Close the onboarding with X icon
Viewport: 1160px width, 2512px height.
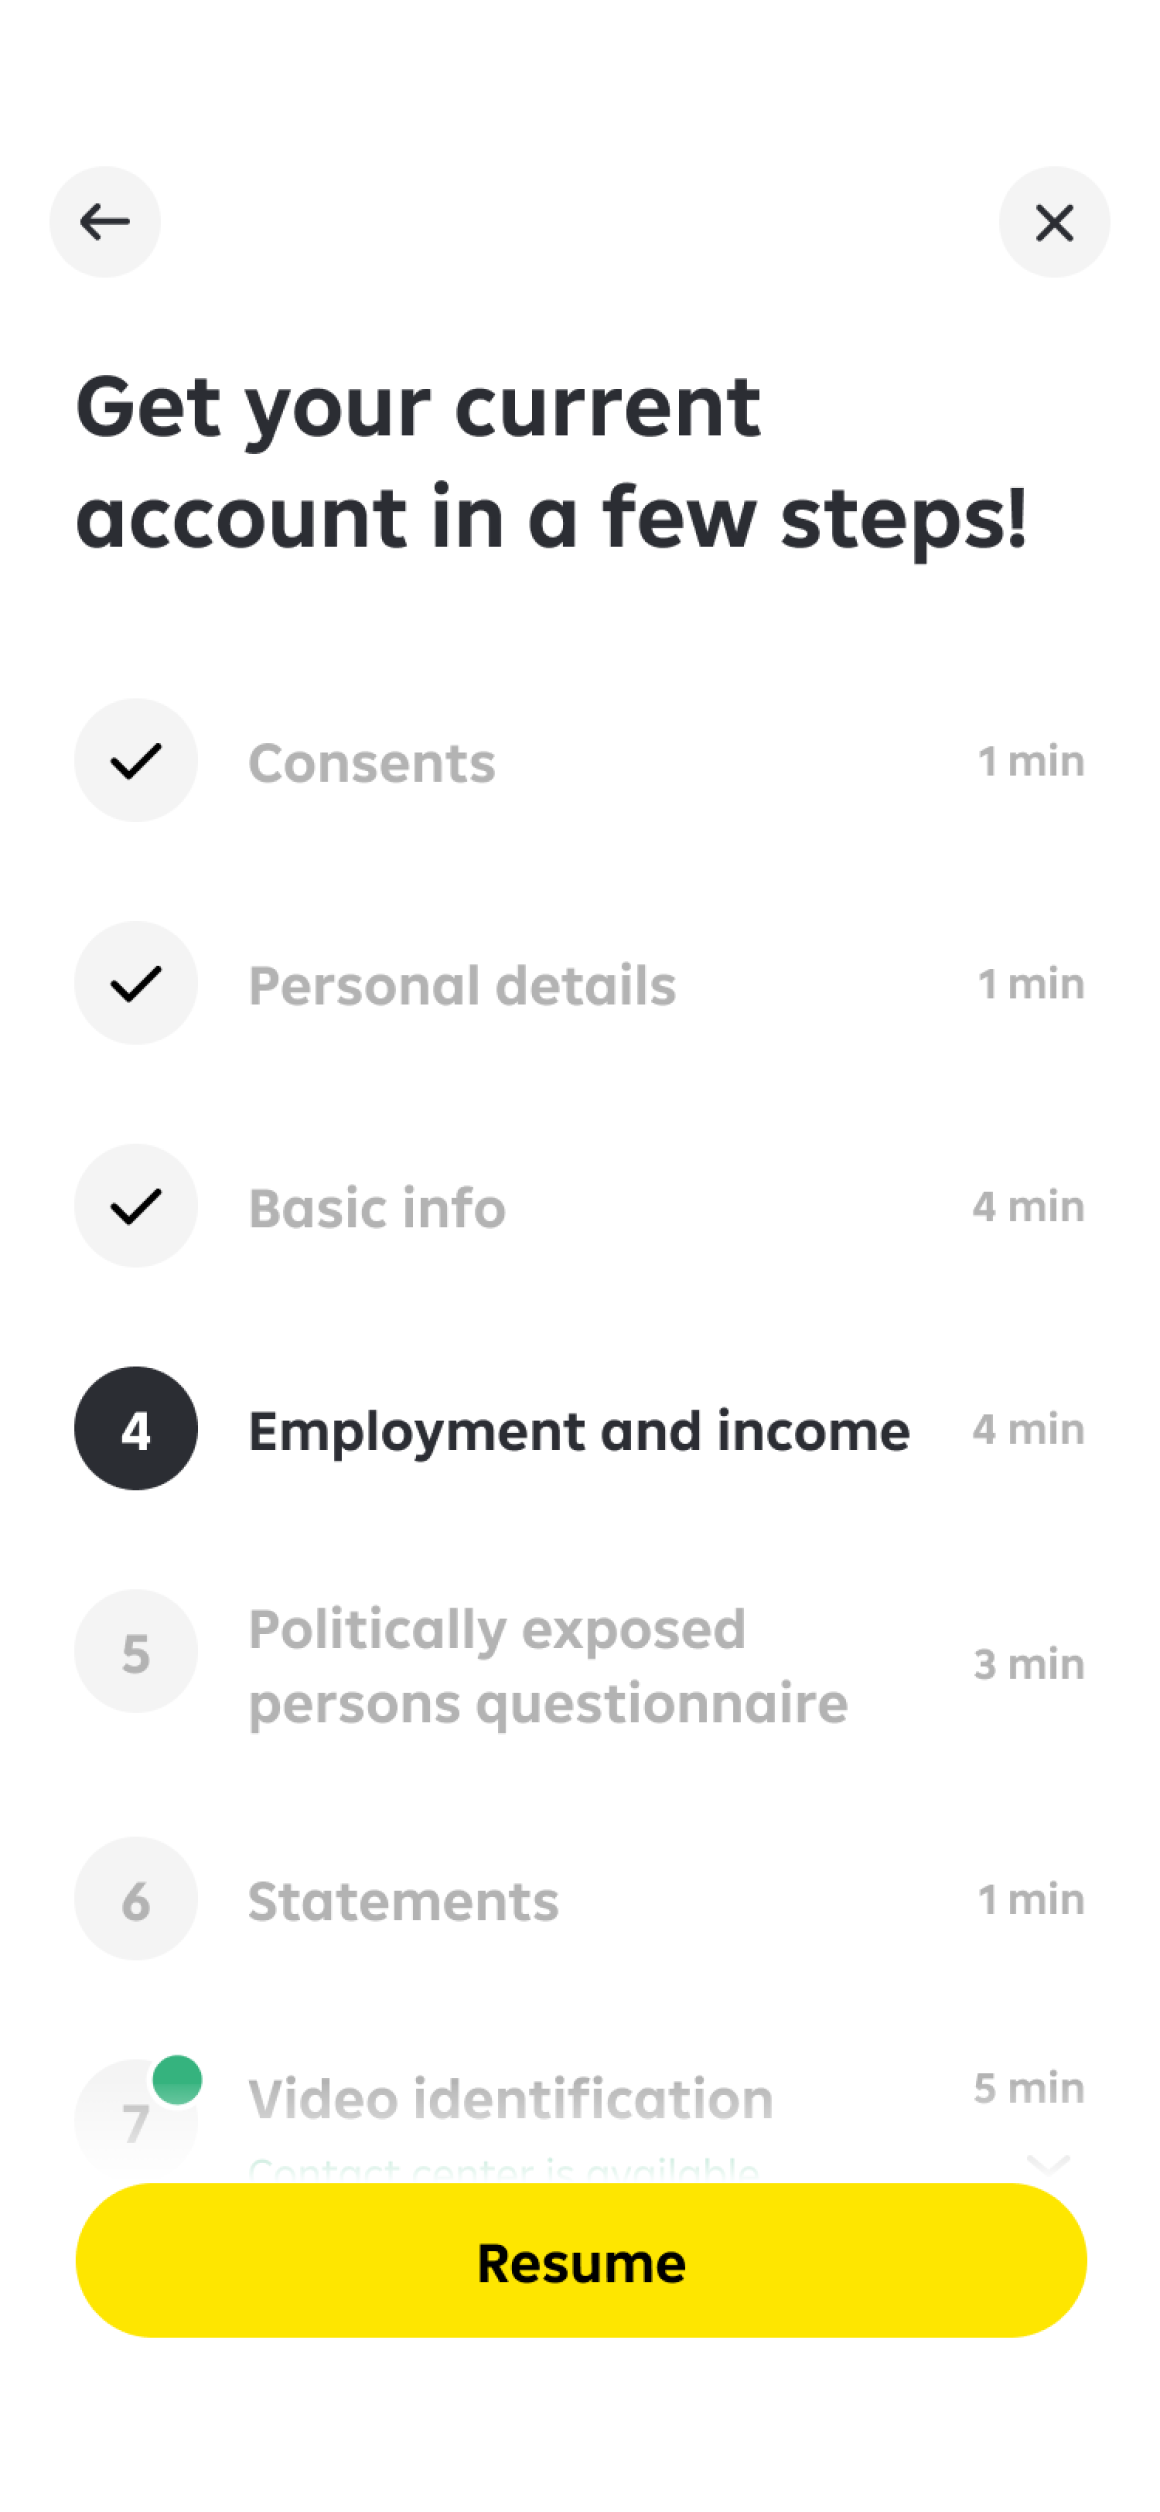tap(1054, 222)
